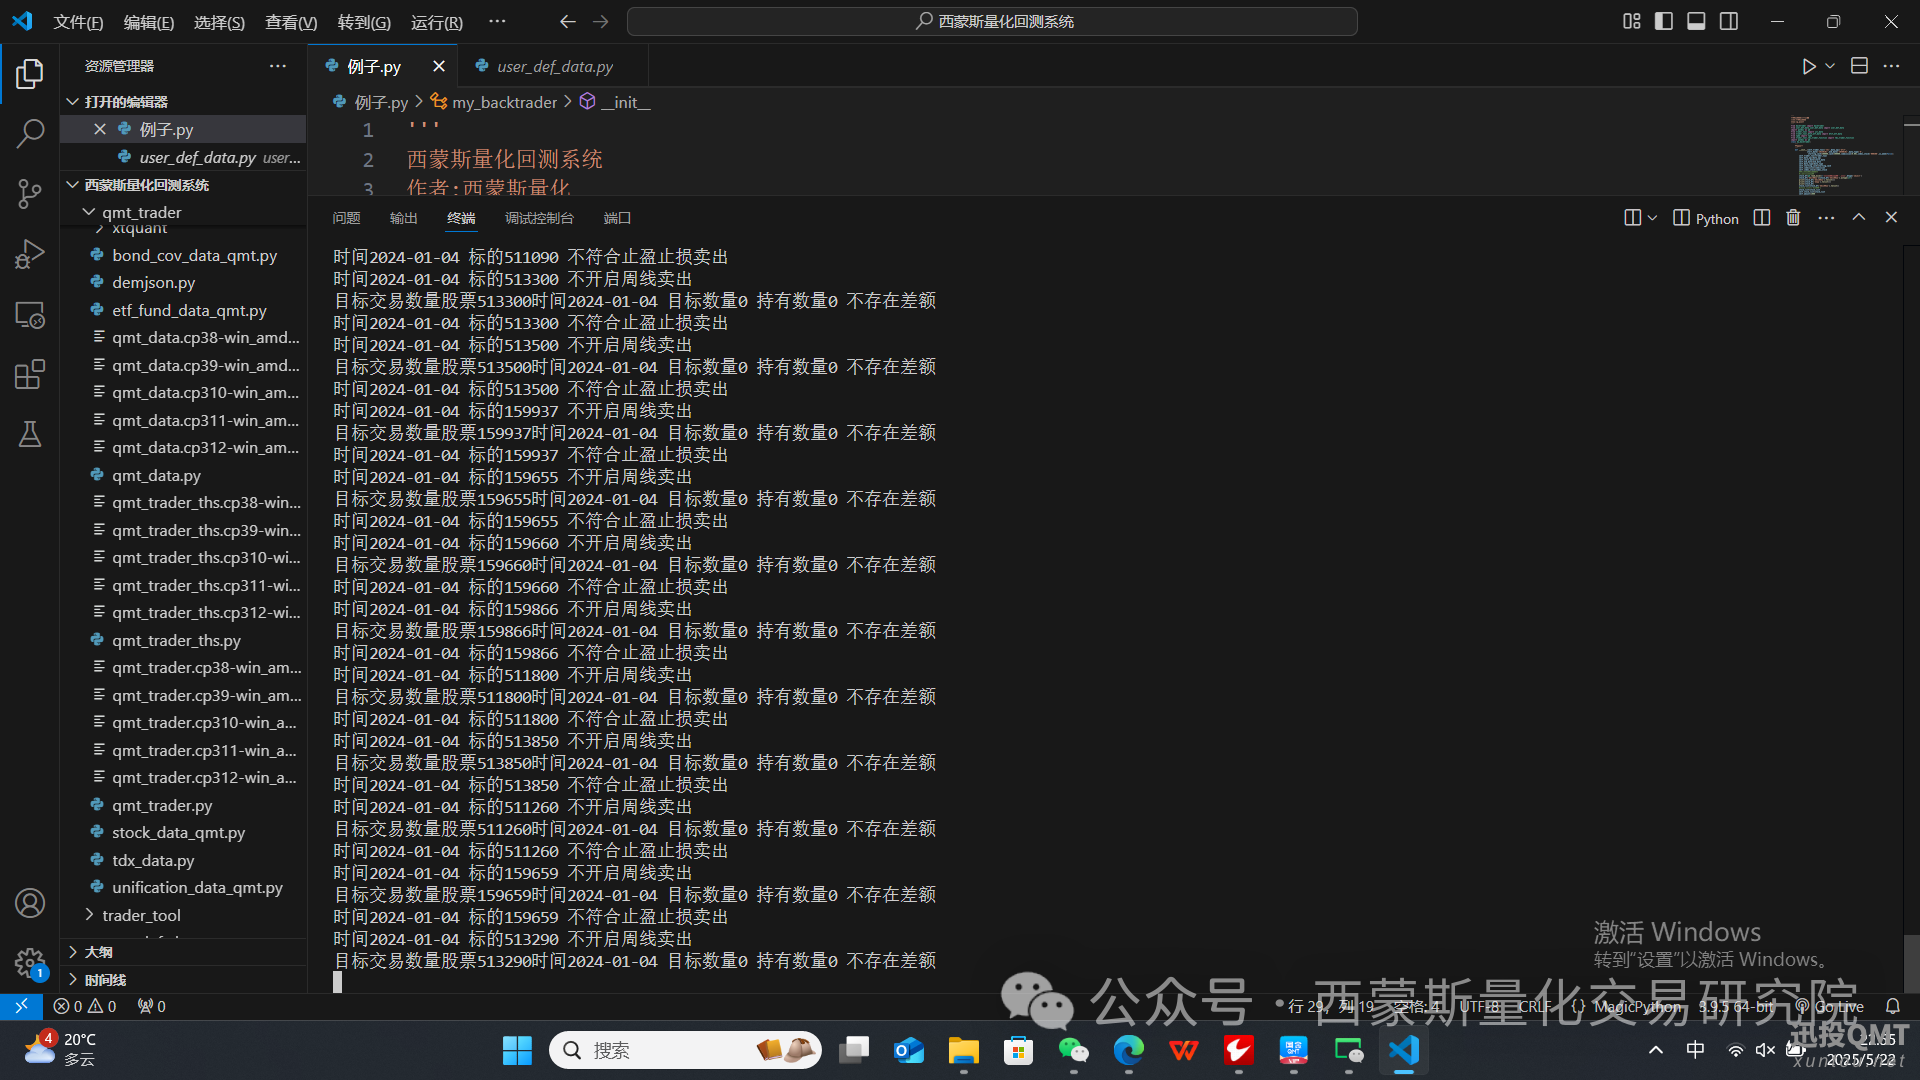Kill the terminal with trash icon

click(1793, 218)
